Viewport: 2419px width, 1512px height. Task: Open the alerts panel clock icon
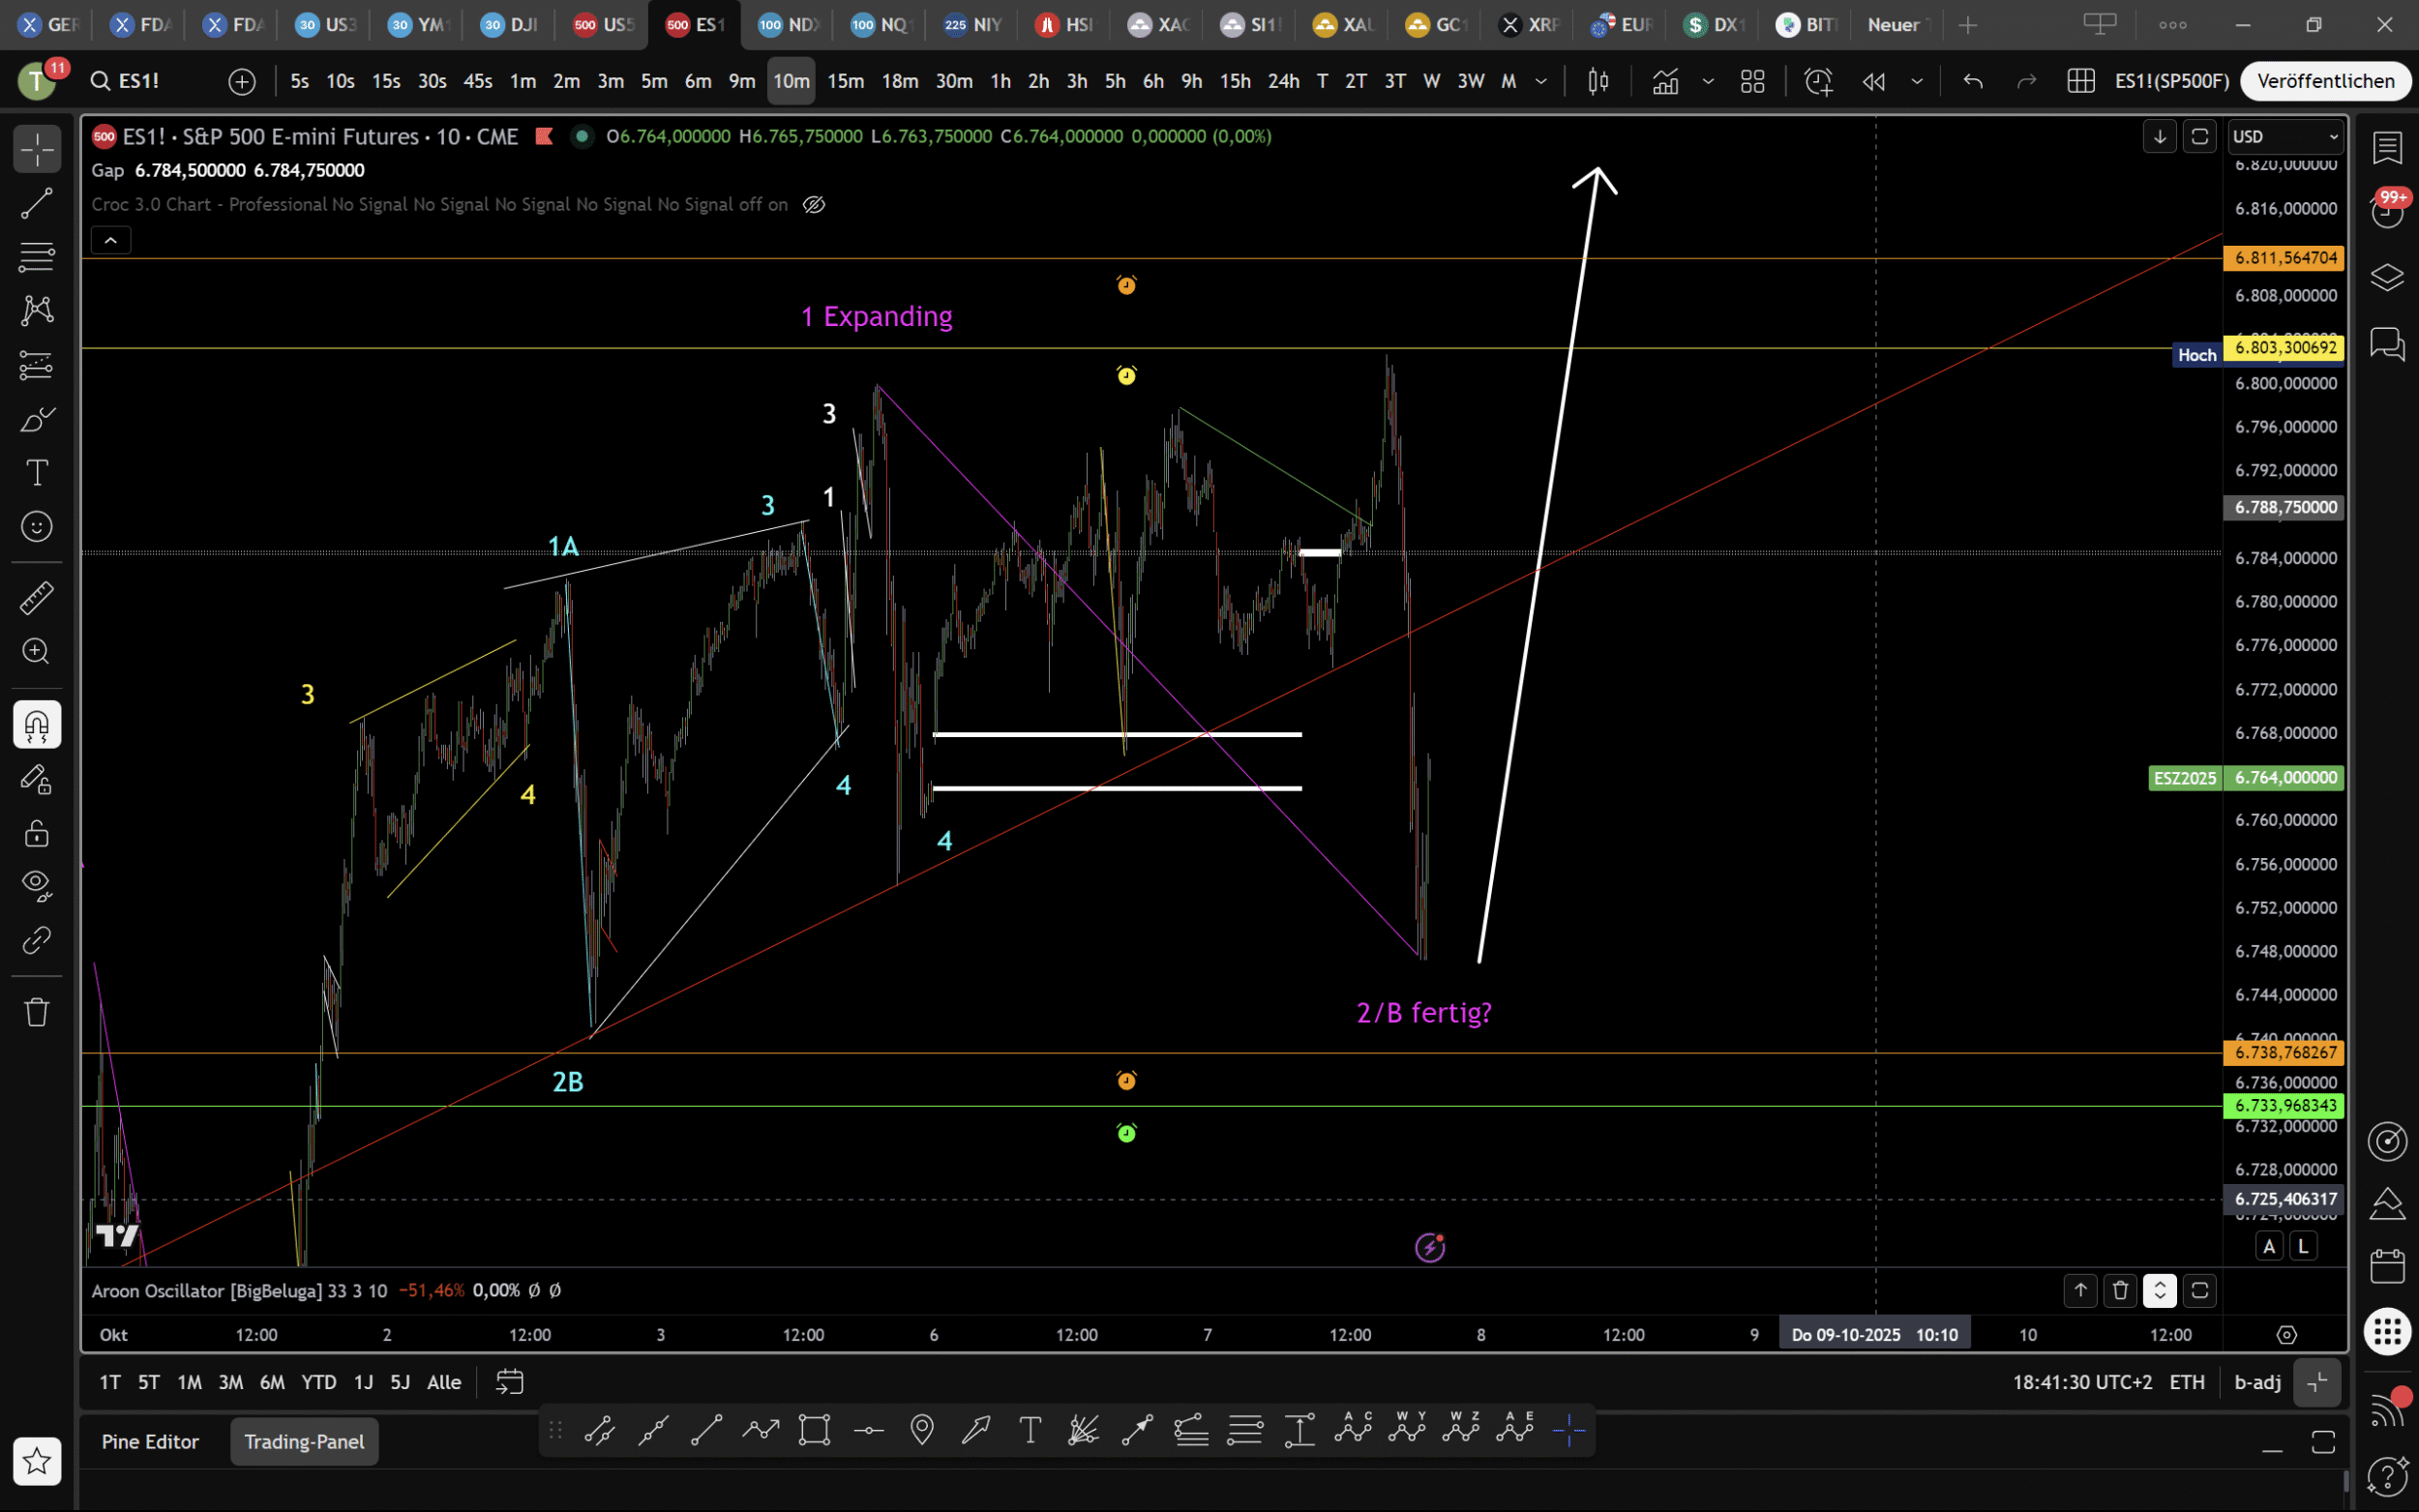(2387, 212)
